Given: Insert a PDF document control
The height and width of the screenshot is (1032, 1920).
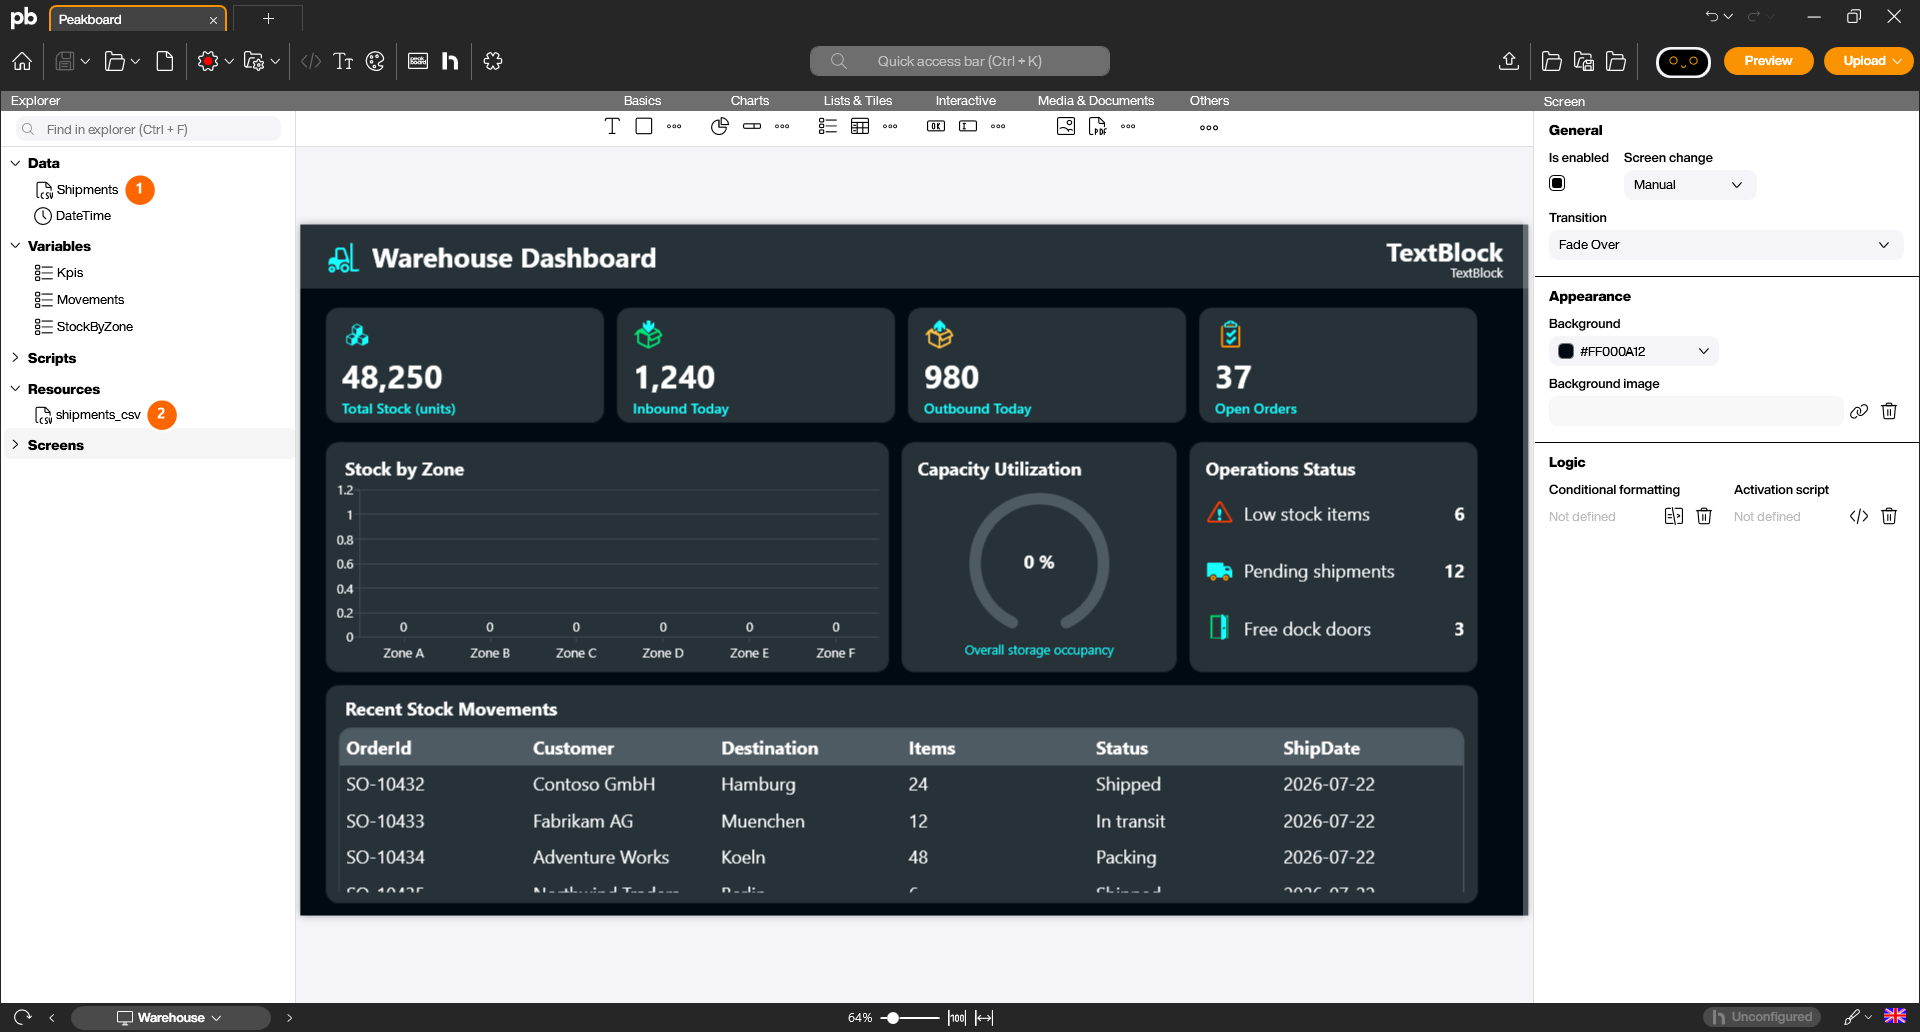Looking at the screenshot, I should pos(1098,126).
